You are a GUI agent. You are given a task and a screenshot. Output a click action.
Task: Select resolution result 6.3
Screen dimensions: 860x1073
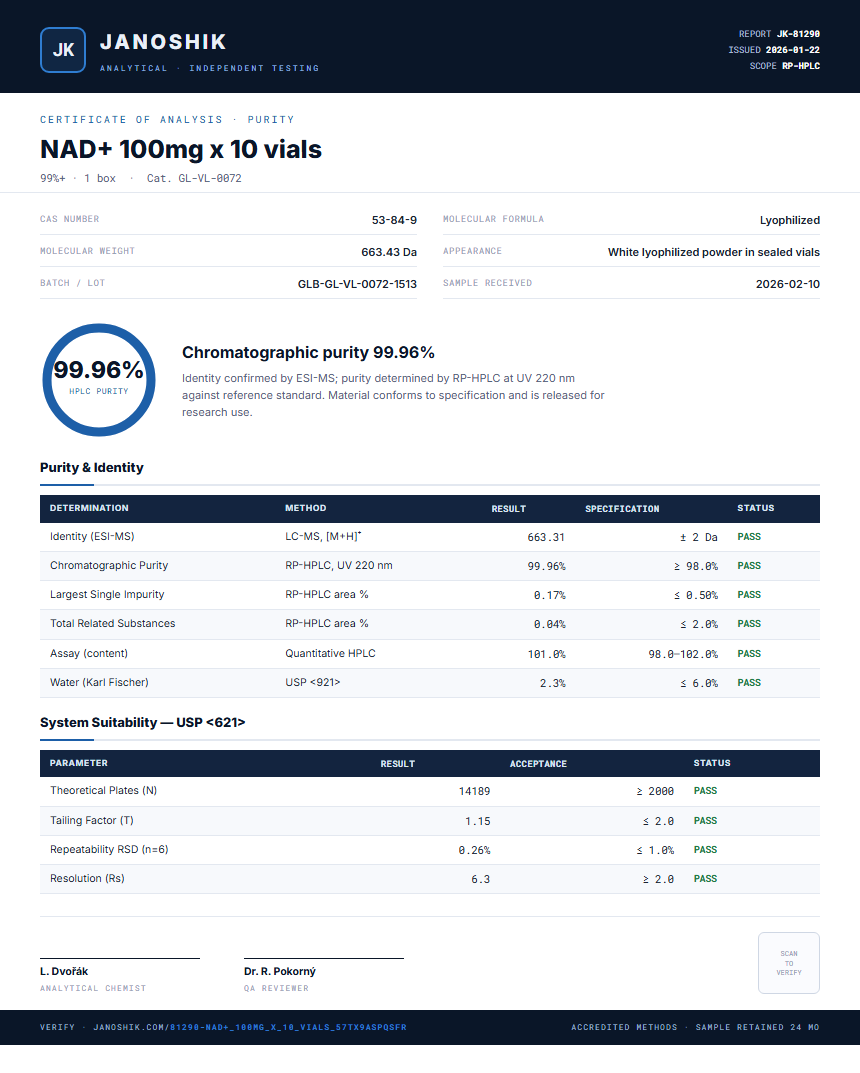(480, 879)
